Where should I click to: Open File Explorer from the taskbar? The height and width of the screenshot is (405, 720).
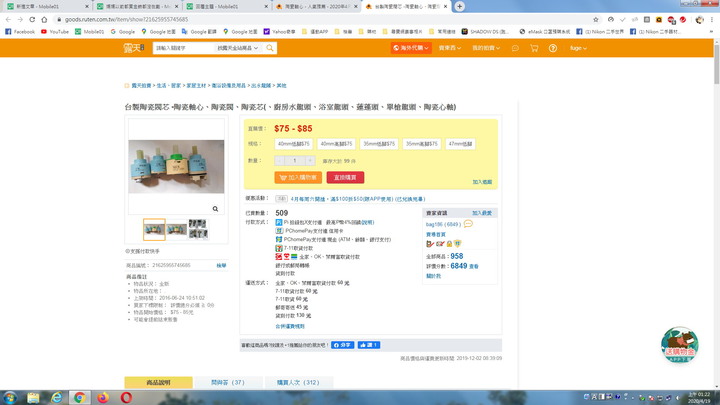pos(33,398)
